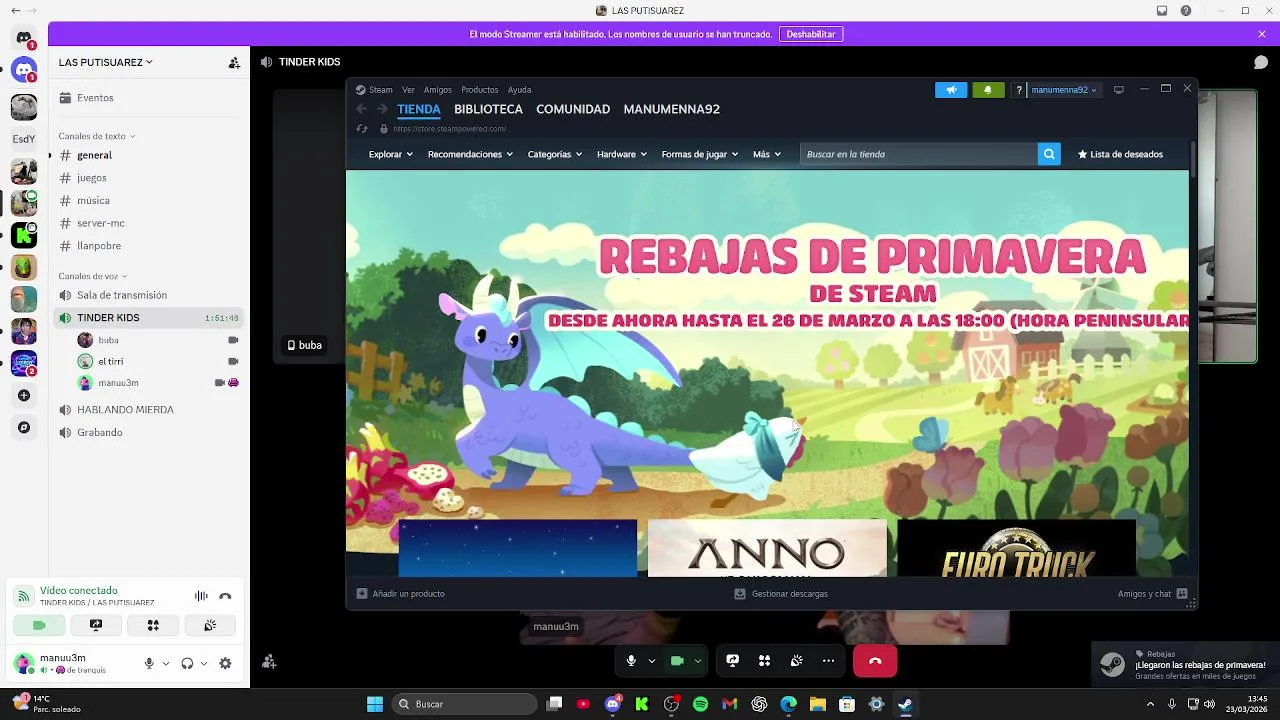
Task: Click Windows Start button
Action: point(375,704)
